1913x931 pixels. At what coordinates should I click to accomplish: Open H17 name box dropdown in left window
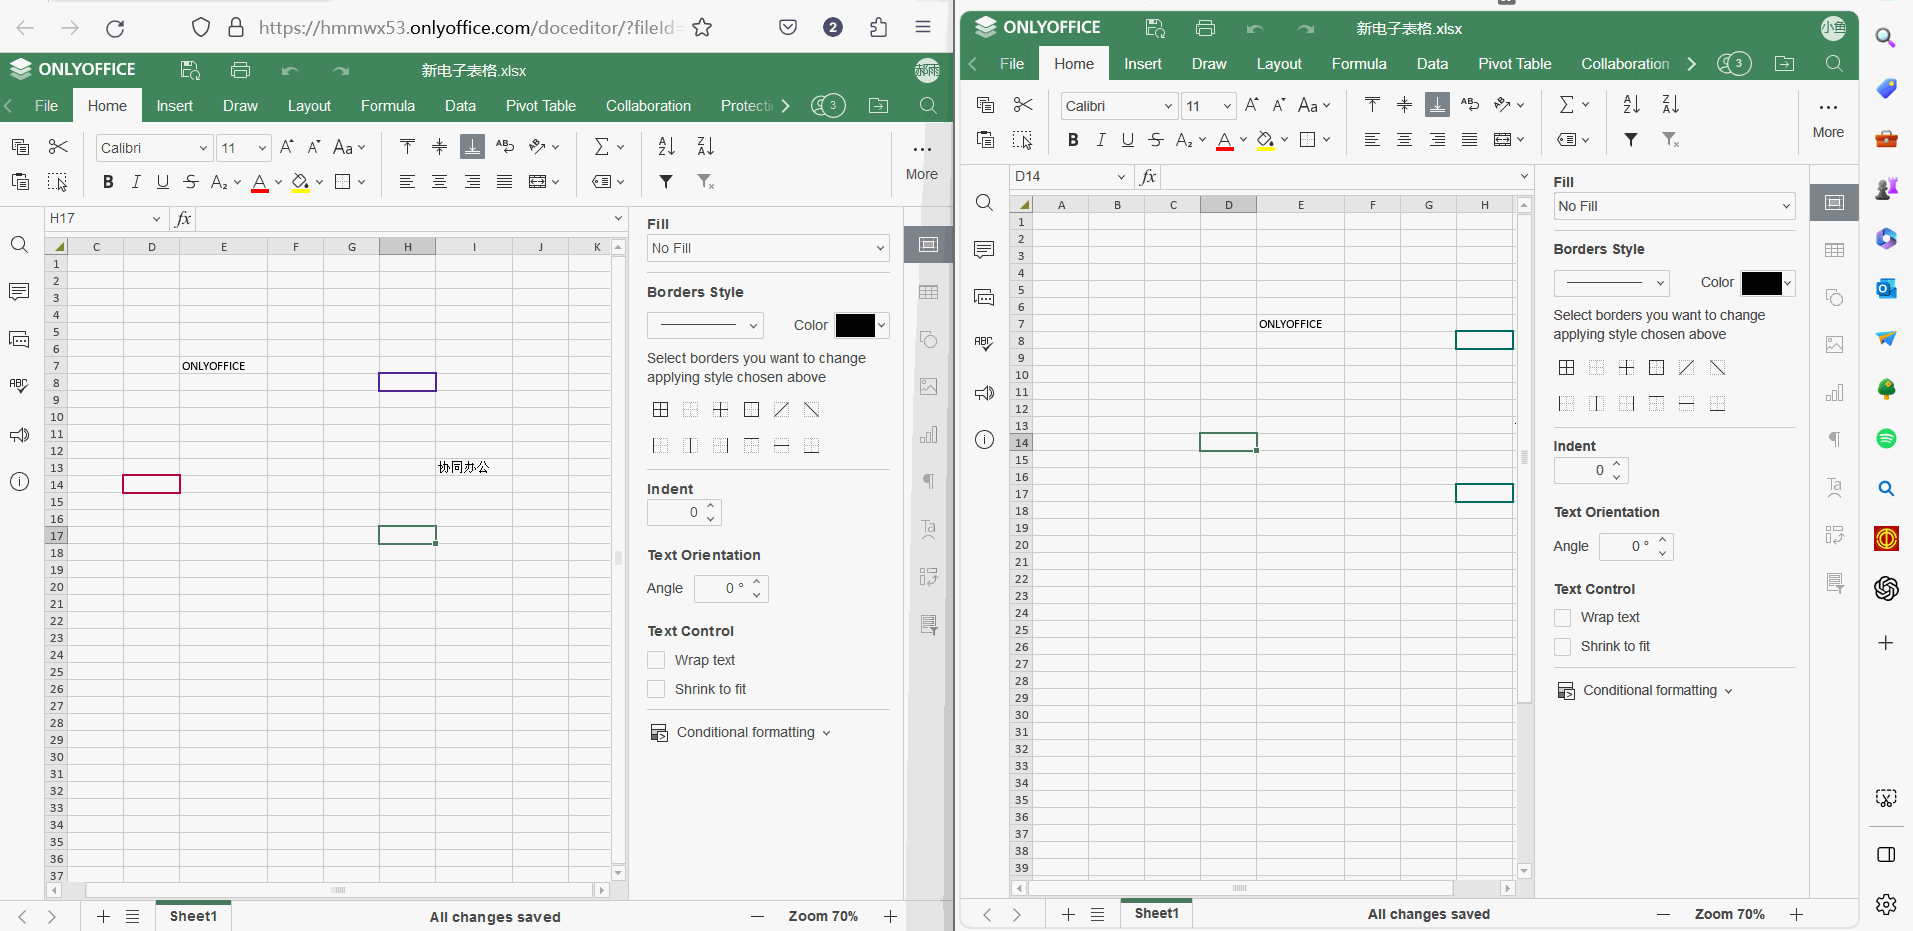(x=156, y=219)
